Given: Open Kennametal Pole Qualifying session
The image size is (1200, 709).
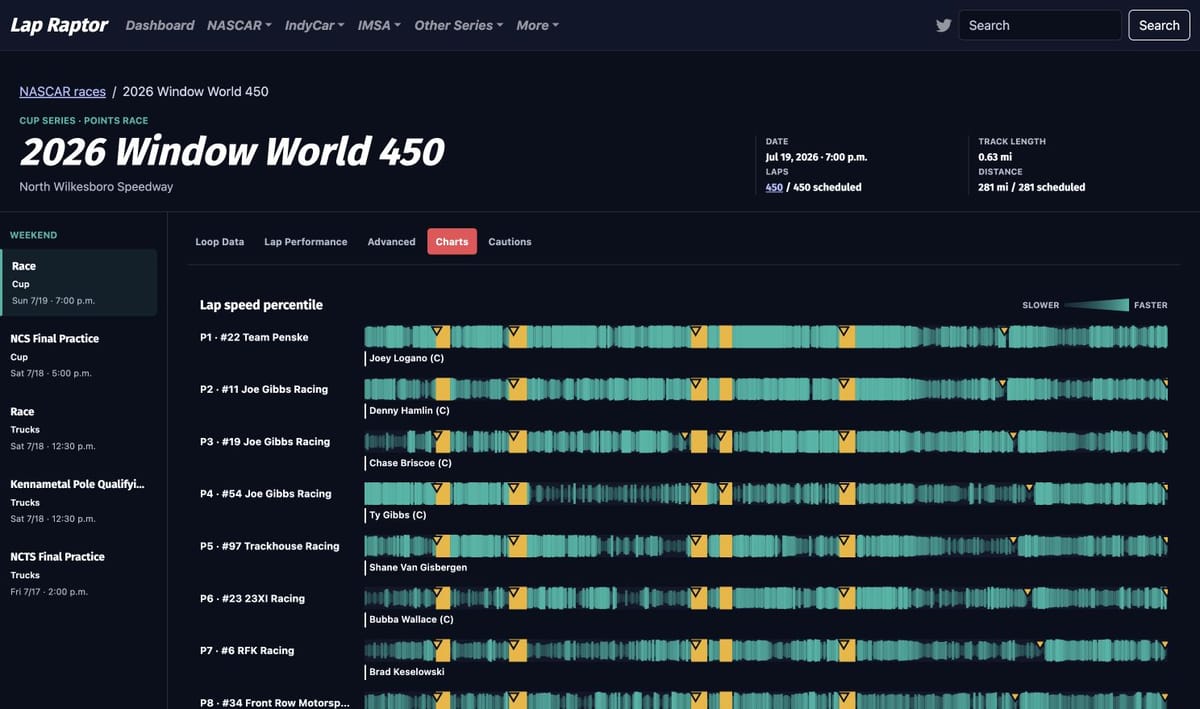Looking at the screenshot, I should (78, 501).
